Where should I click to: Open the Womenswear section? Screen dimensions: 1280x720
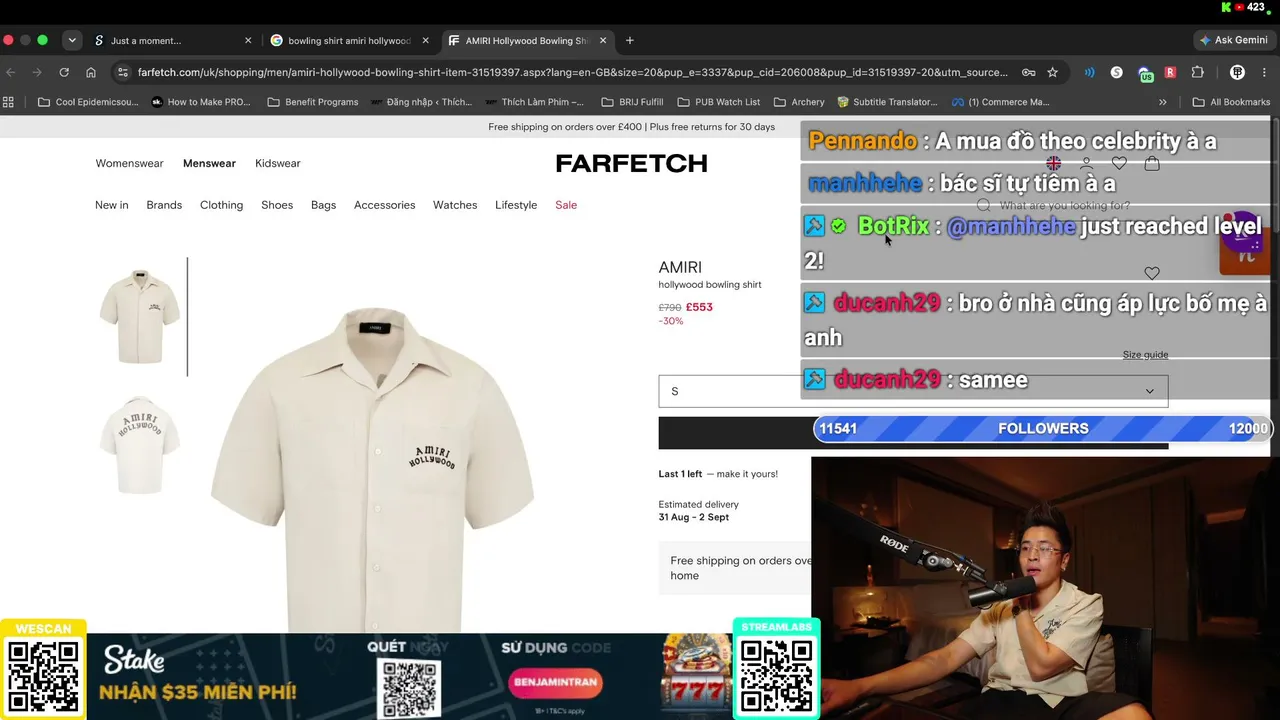(x=129, y=163)
